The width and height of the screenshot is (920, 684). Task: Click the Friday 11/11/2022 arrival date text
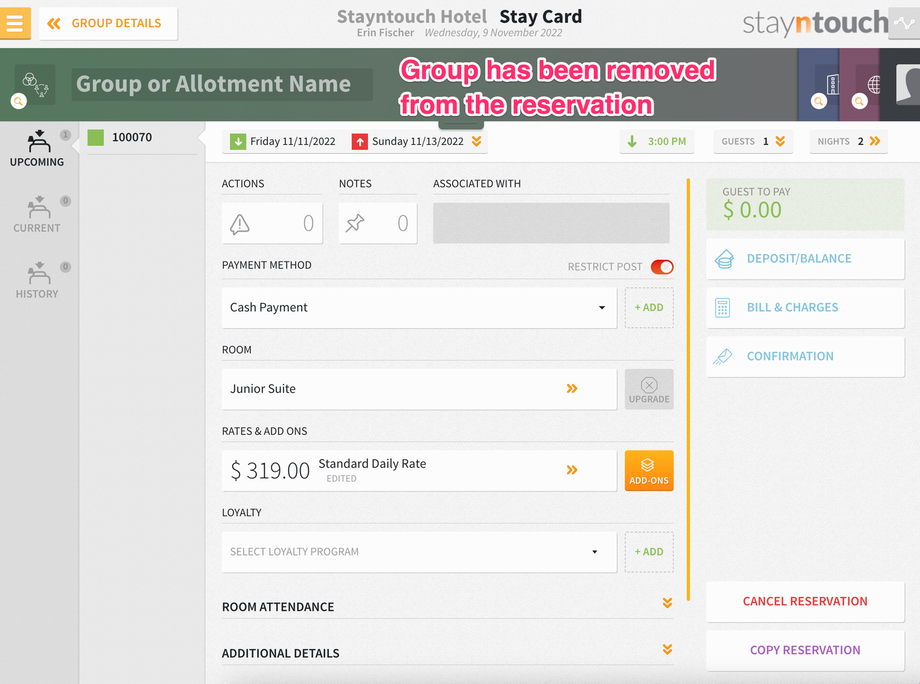[x=293, y=141]
